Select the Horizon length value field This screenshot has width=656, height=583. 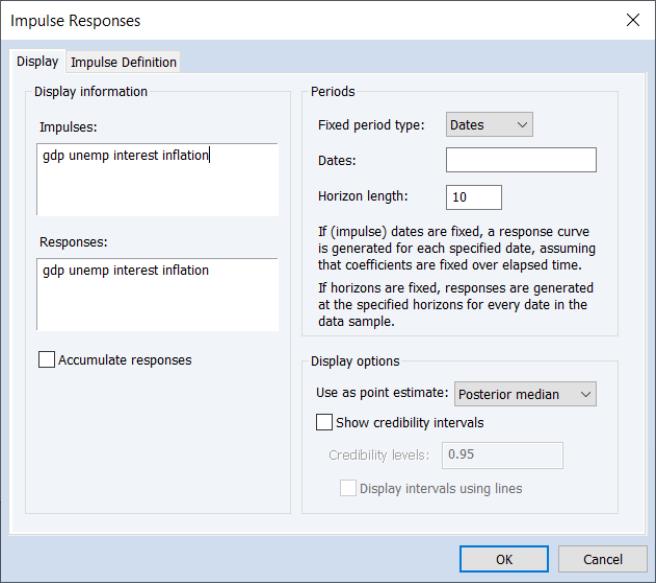click(x=474, y=197)
